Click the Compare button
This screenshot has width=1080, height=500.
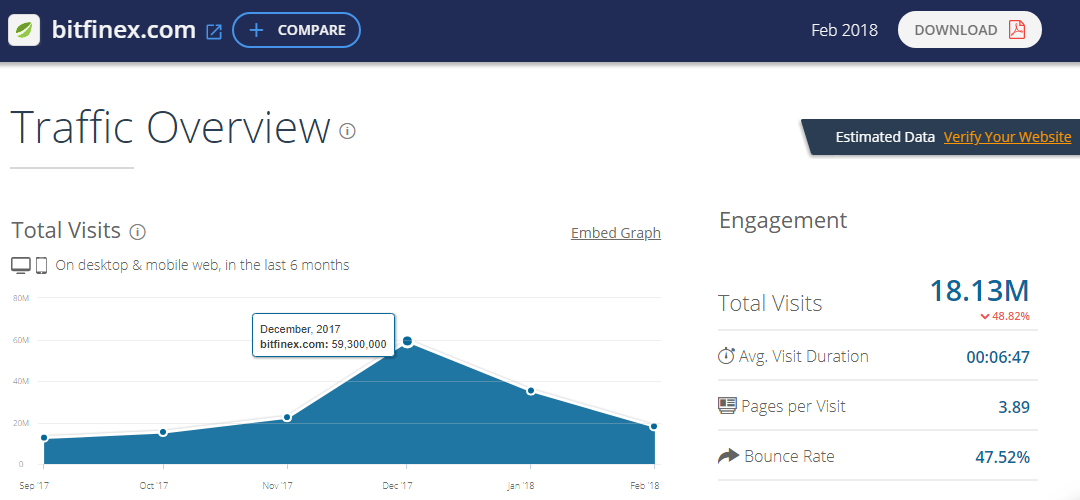(x=296, y=30)
